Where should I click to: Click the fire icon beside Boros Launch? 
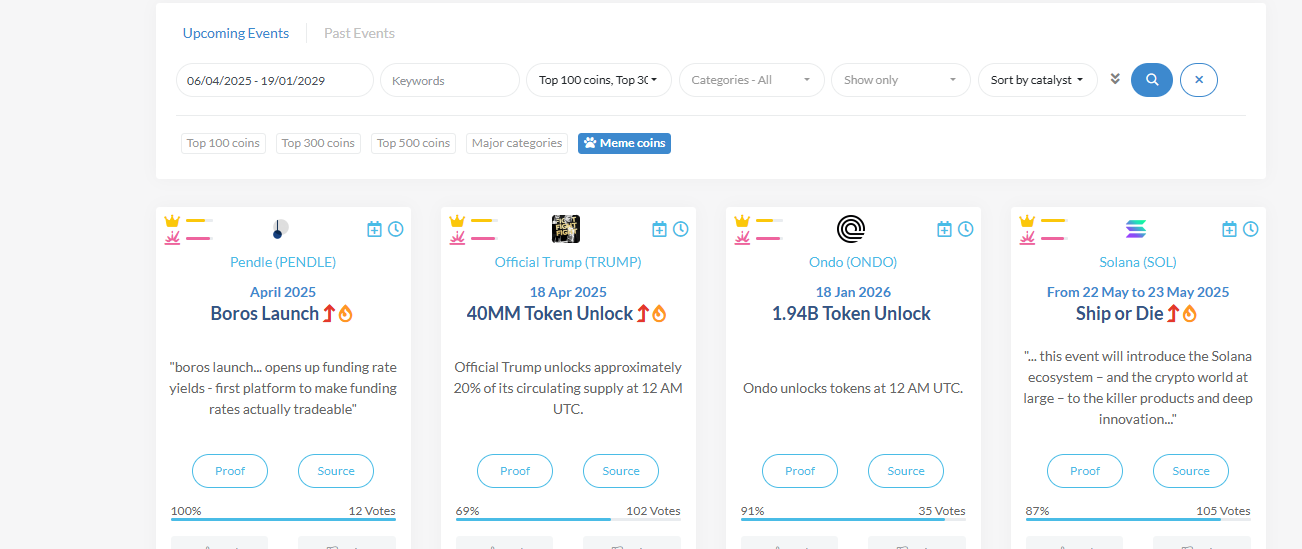[346, 314]
